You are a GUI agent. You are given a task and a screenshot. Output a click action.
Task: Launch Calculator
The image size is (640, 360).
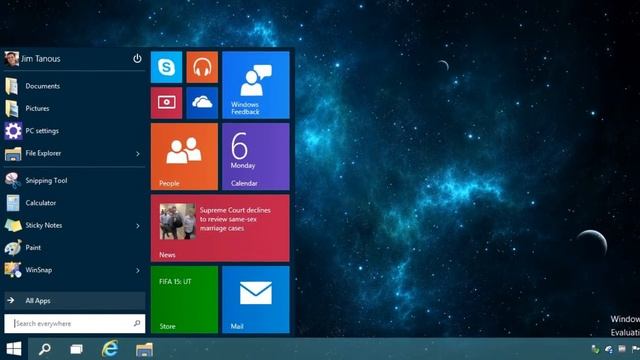(74, 203)
